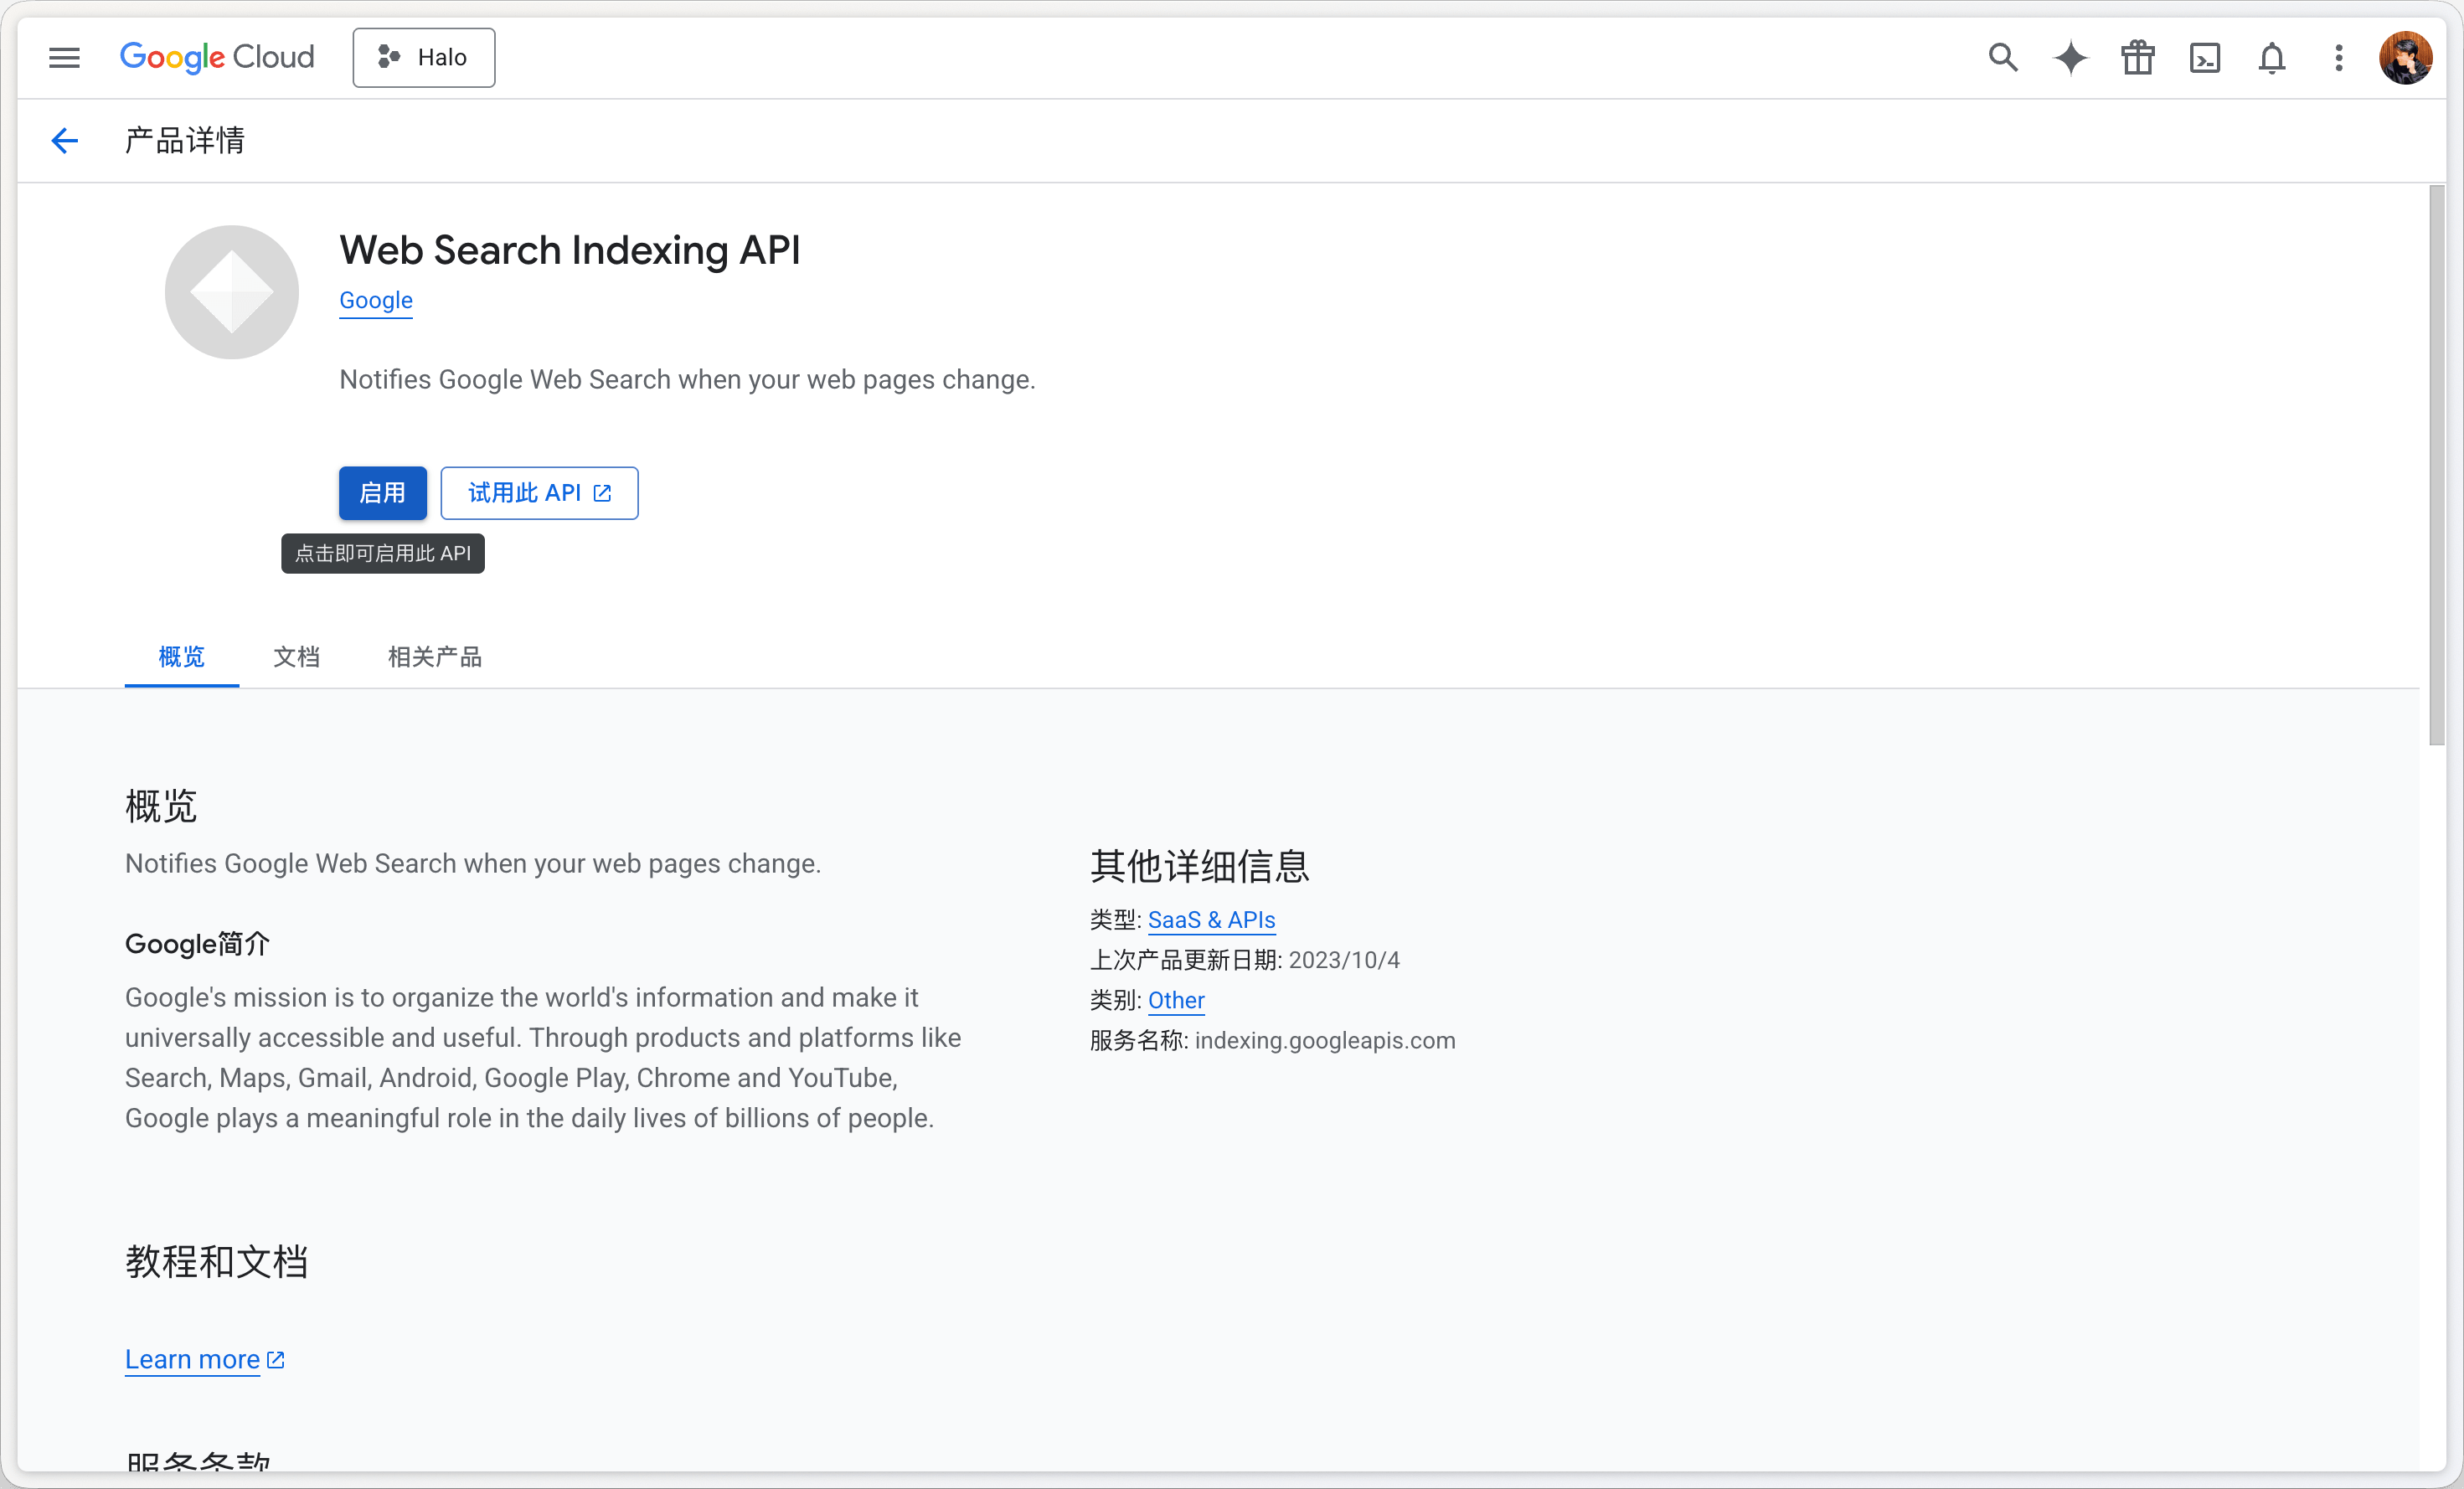Click the Google简介 subheading
Screen dimensions: 2464x1489
(x=198, y=944)
